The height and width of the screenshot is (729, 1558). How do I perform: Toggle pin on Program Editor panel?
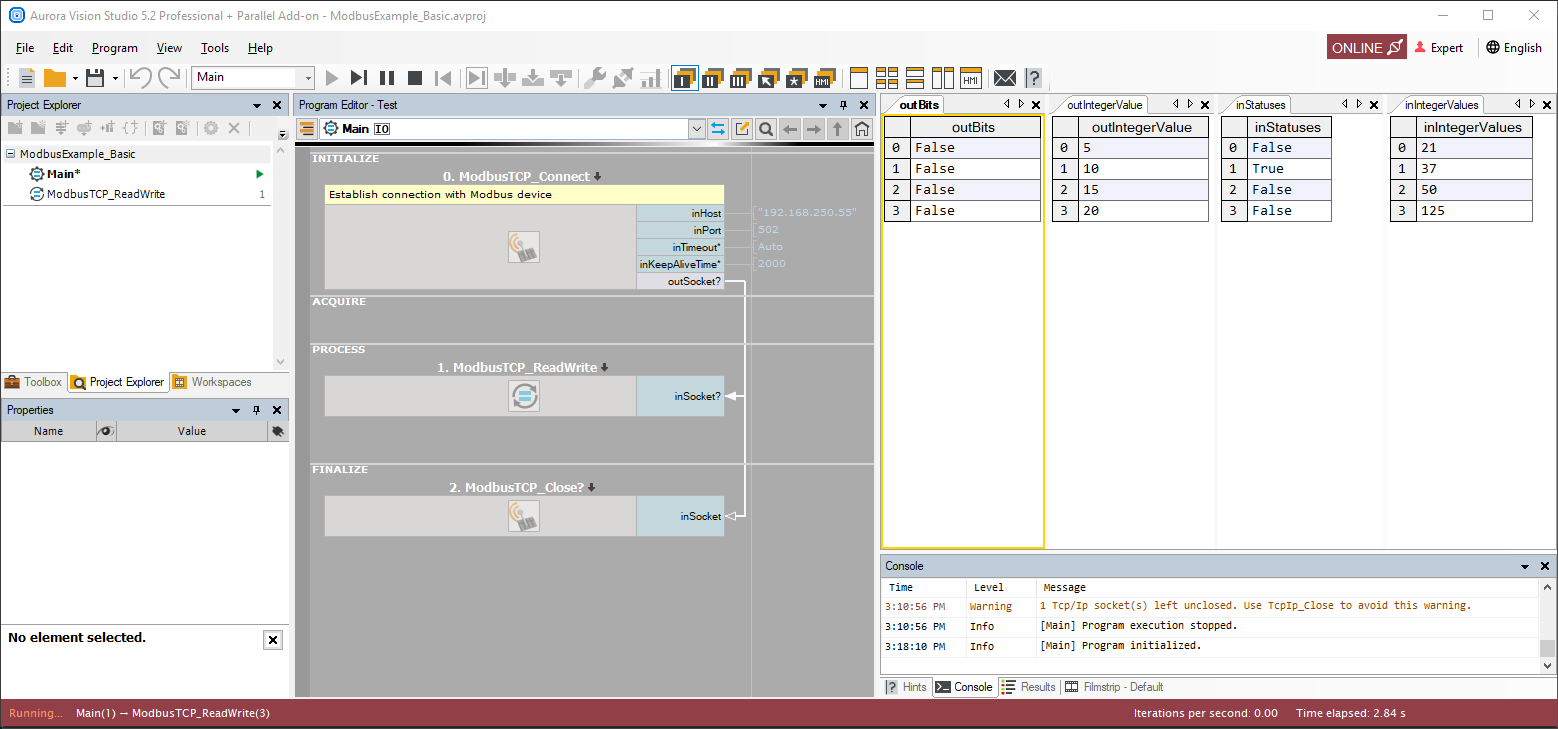pos(843,105)
